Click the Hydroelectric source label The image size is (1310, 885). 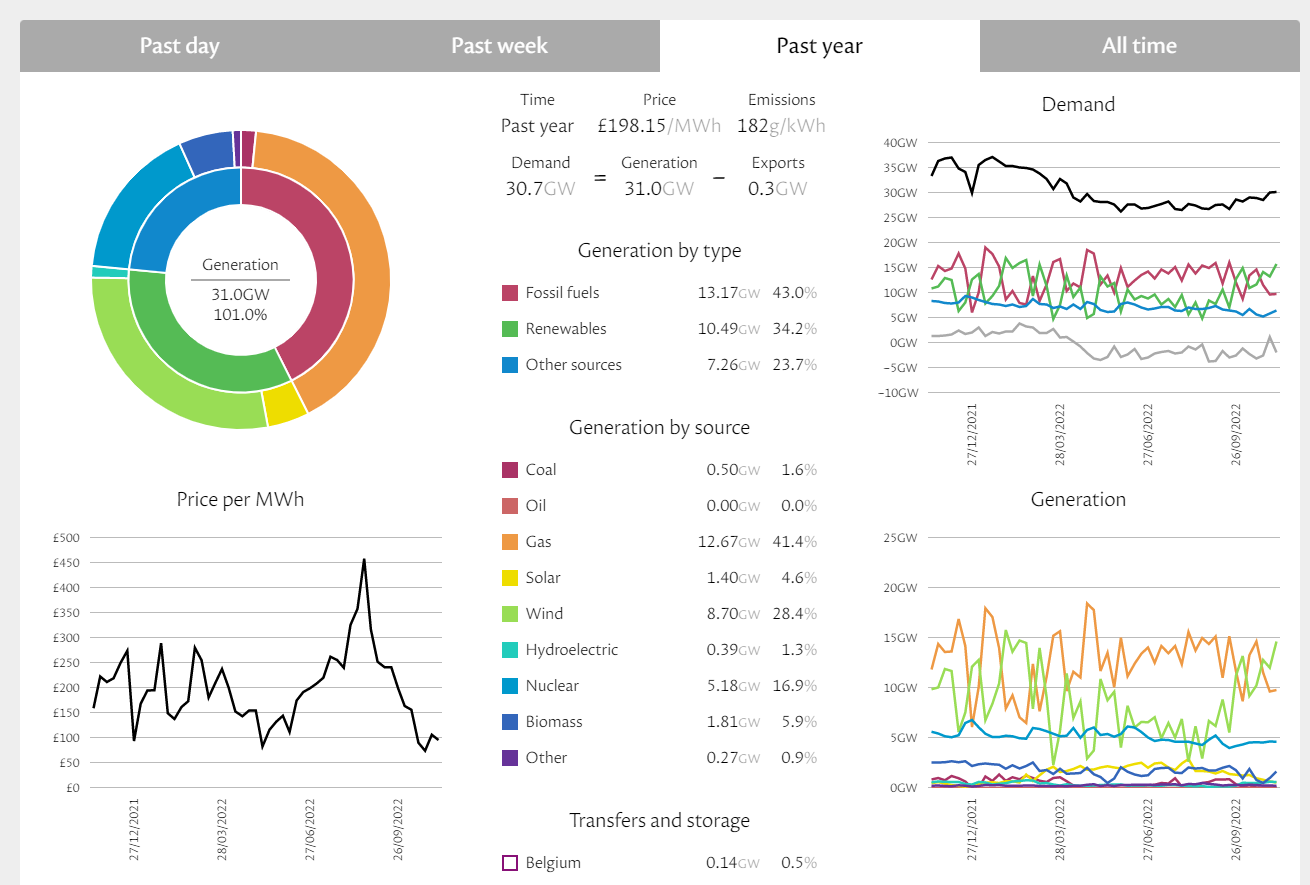571,650
